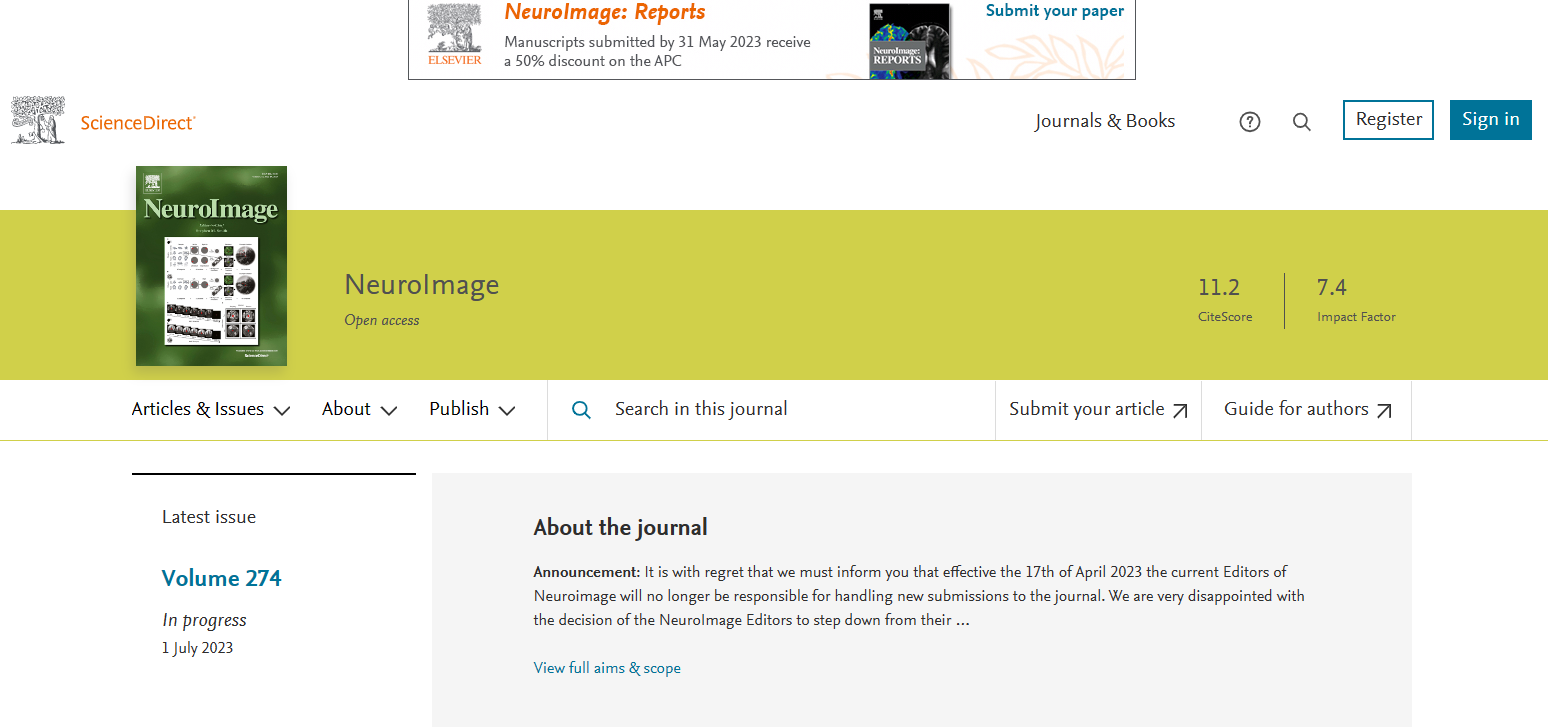Viewport: 1548px width, 727px height.
Task: Click the Announcement bold text
Action: 586,572
